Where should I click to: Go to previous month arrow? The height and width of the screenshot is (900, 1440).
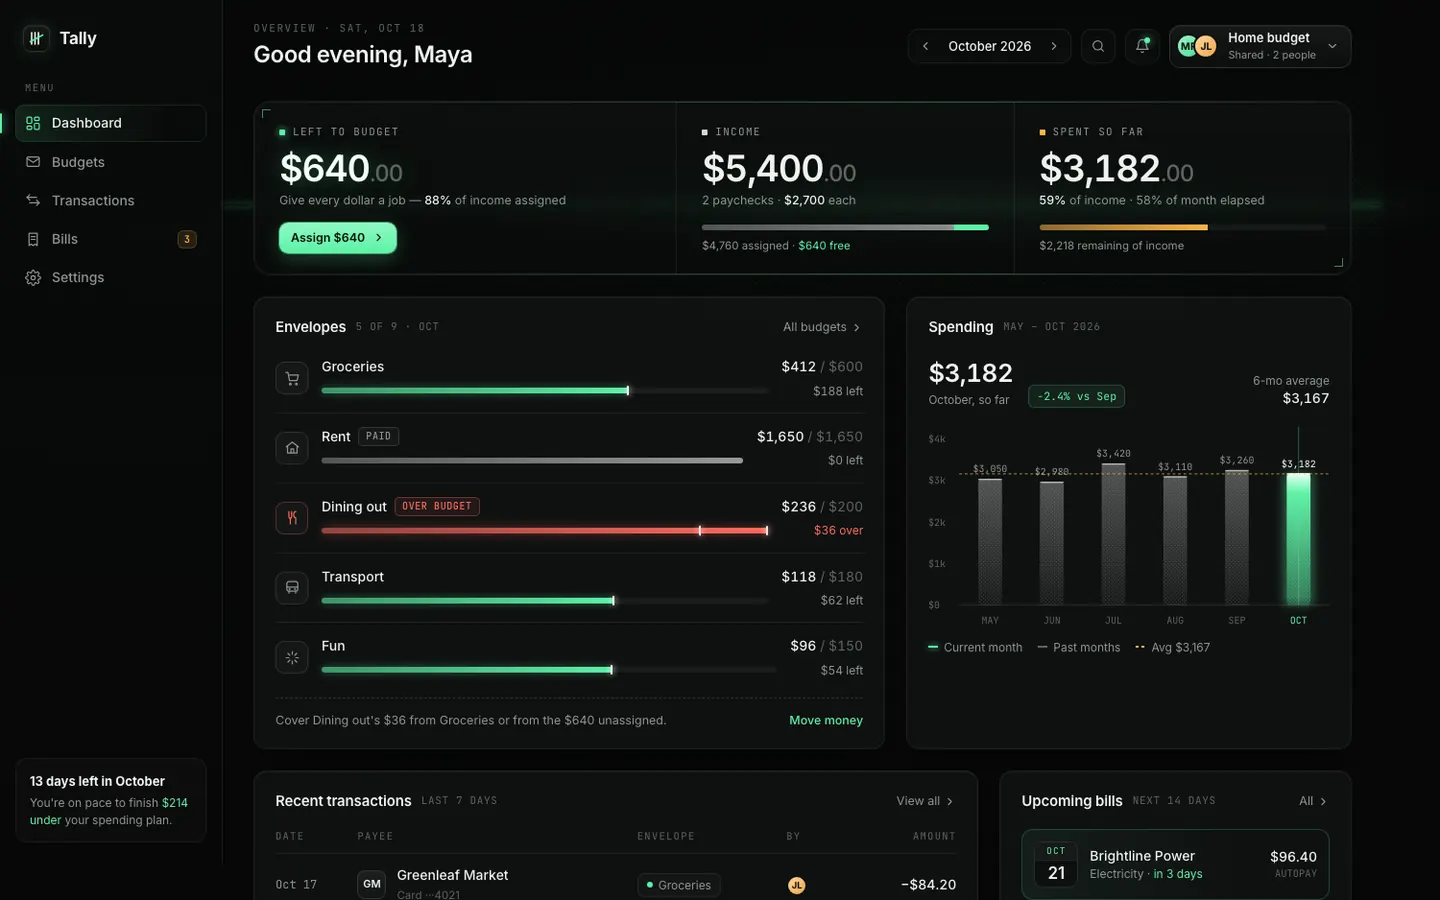click(x=926, y=46)
